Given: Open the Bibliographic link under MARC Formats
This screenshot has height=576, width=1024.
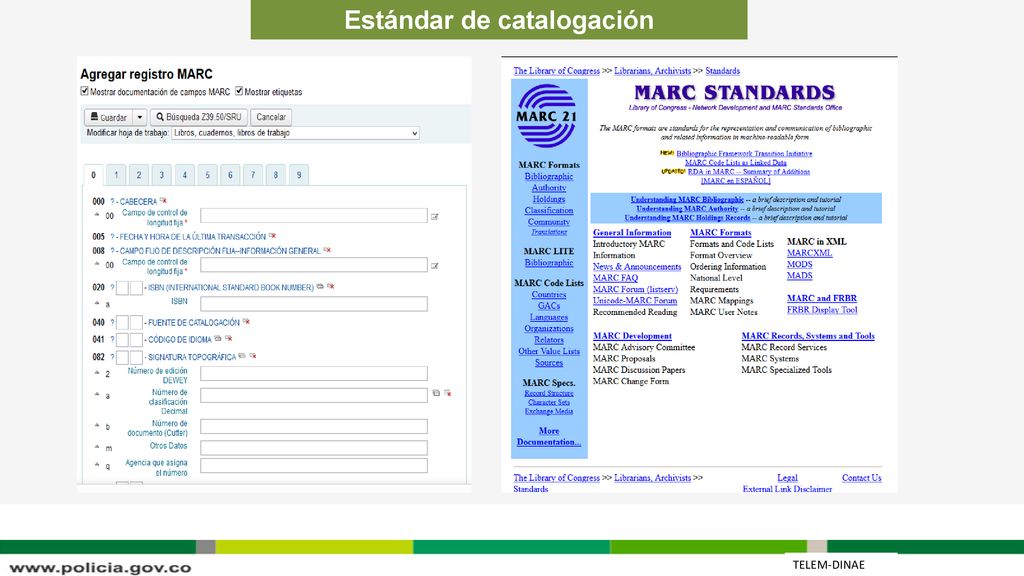Looking at the screenshot, I should coord(549,176).
